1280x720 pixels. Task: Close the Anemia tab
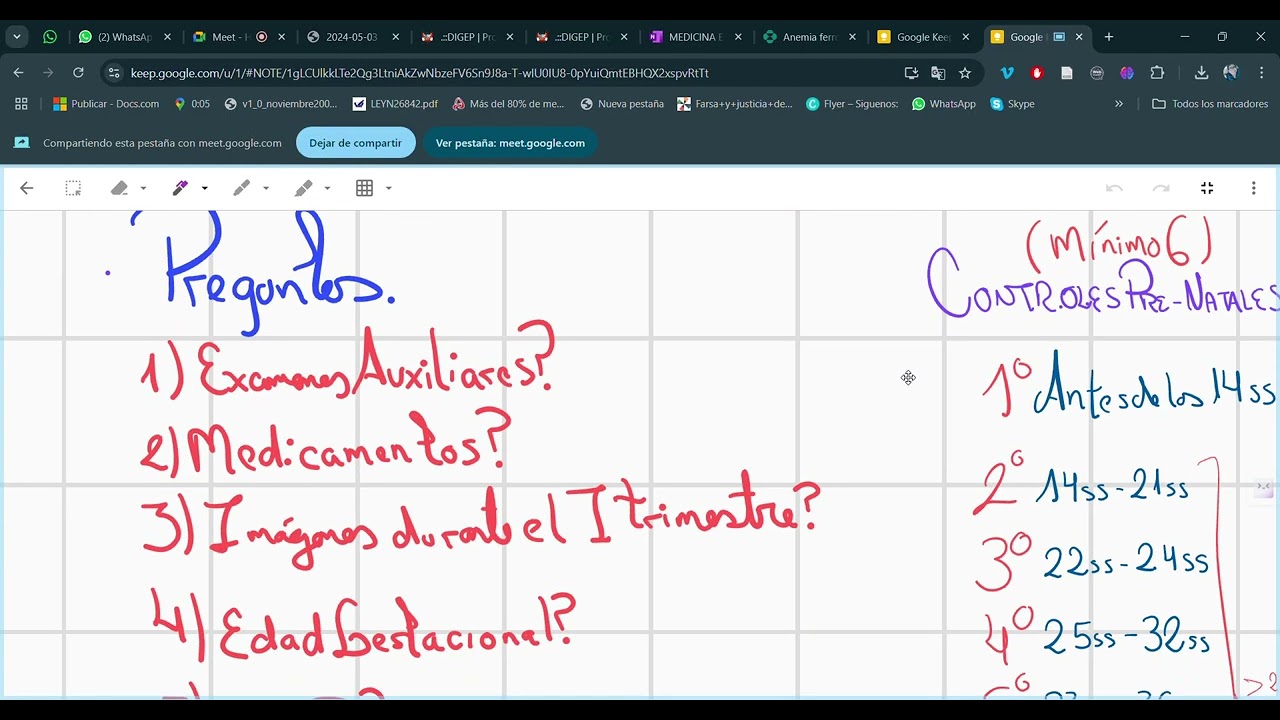pyautogui.click(x=852, y=37)
